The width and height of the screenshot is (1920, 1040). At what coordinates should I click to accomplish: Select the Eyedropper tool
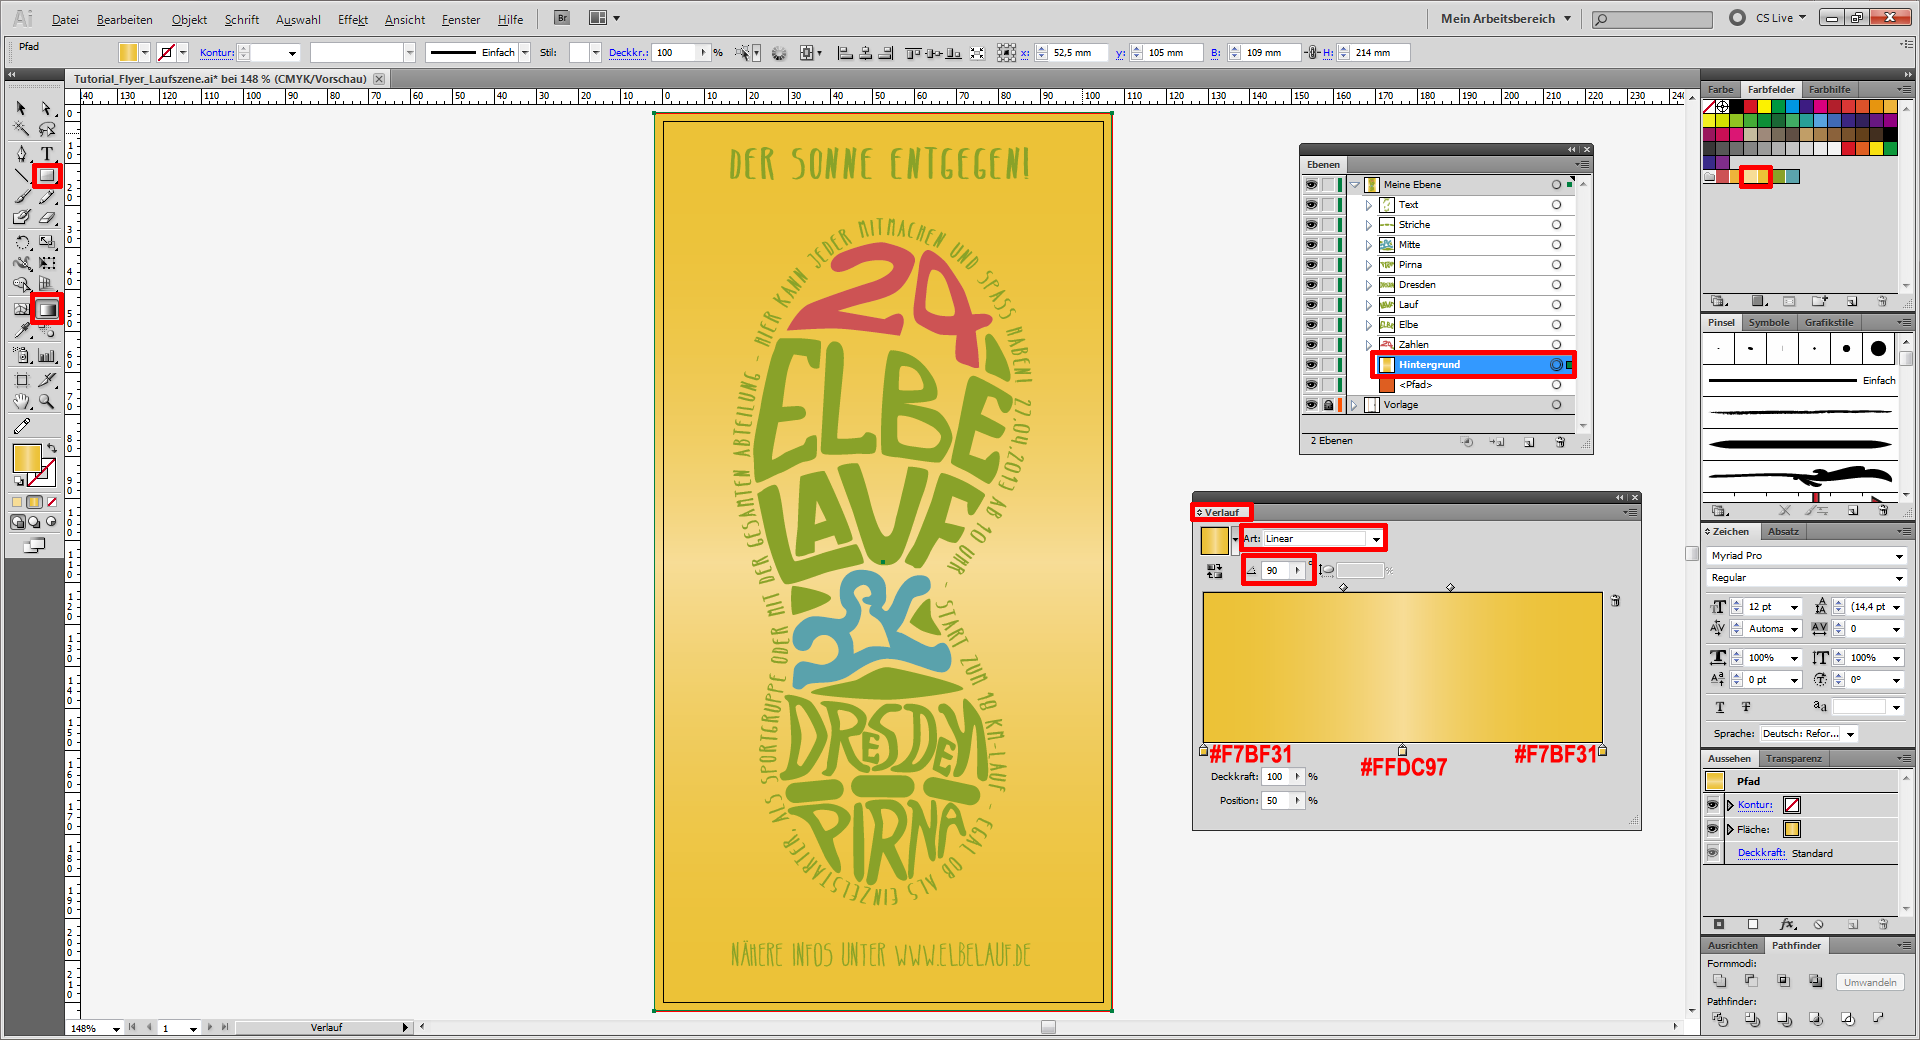[22, 330]
